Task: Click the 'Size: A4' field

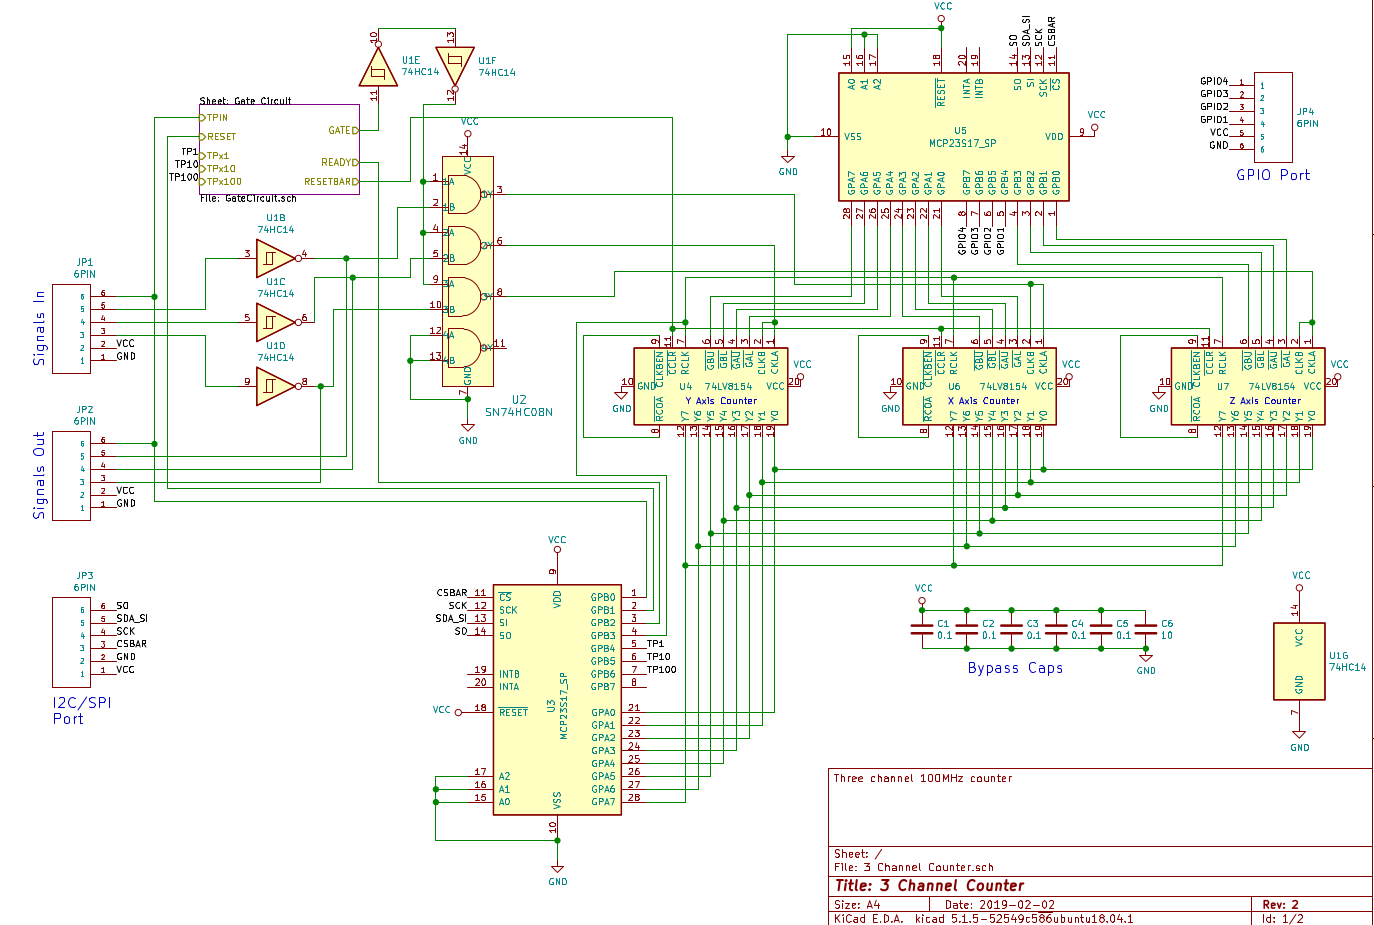Action: coord(857,905)
